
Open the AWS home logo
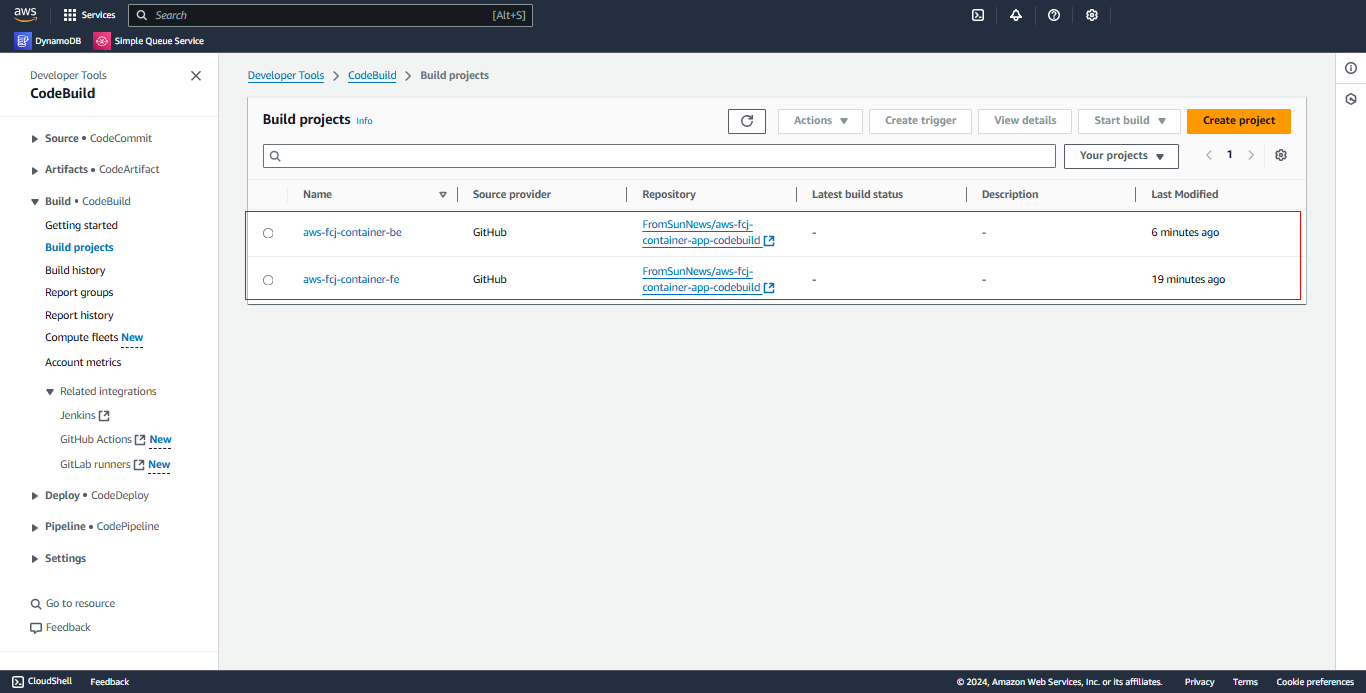25,14
